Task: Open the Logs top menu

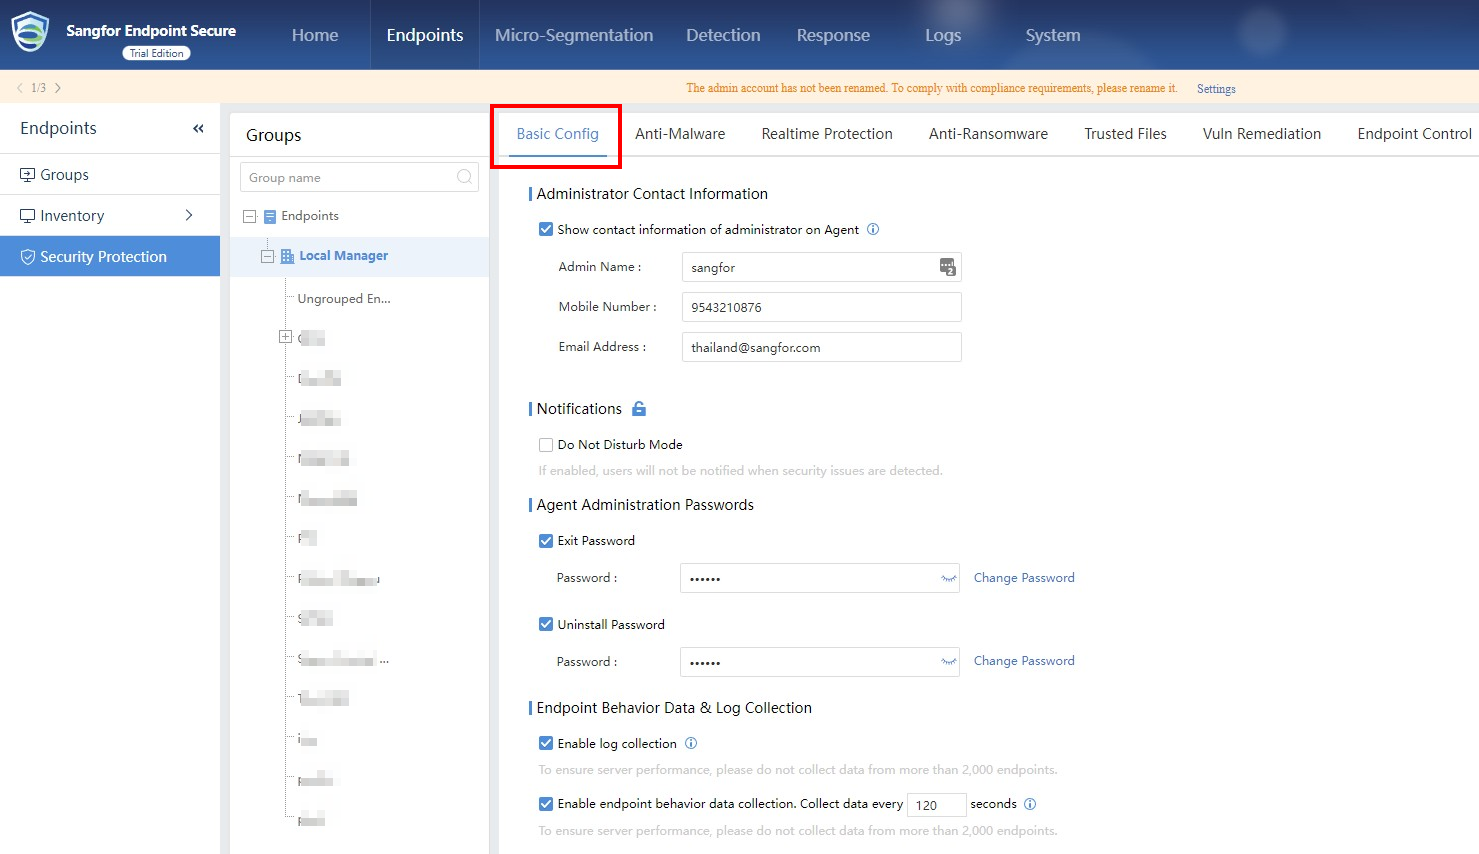Action: click(943, 35)
